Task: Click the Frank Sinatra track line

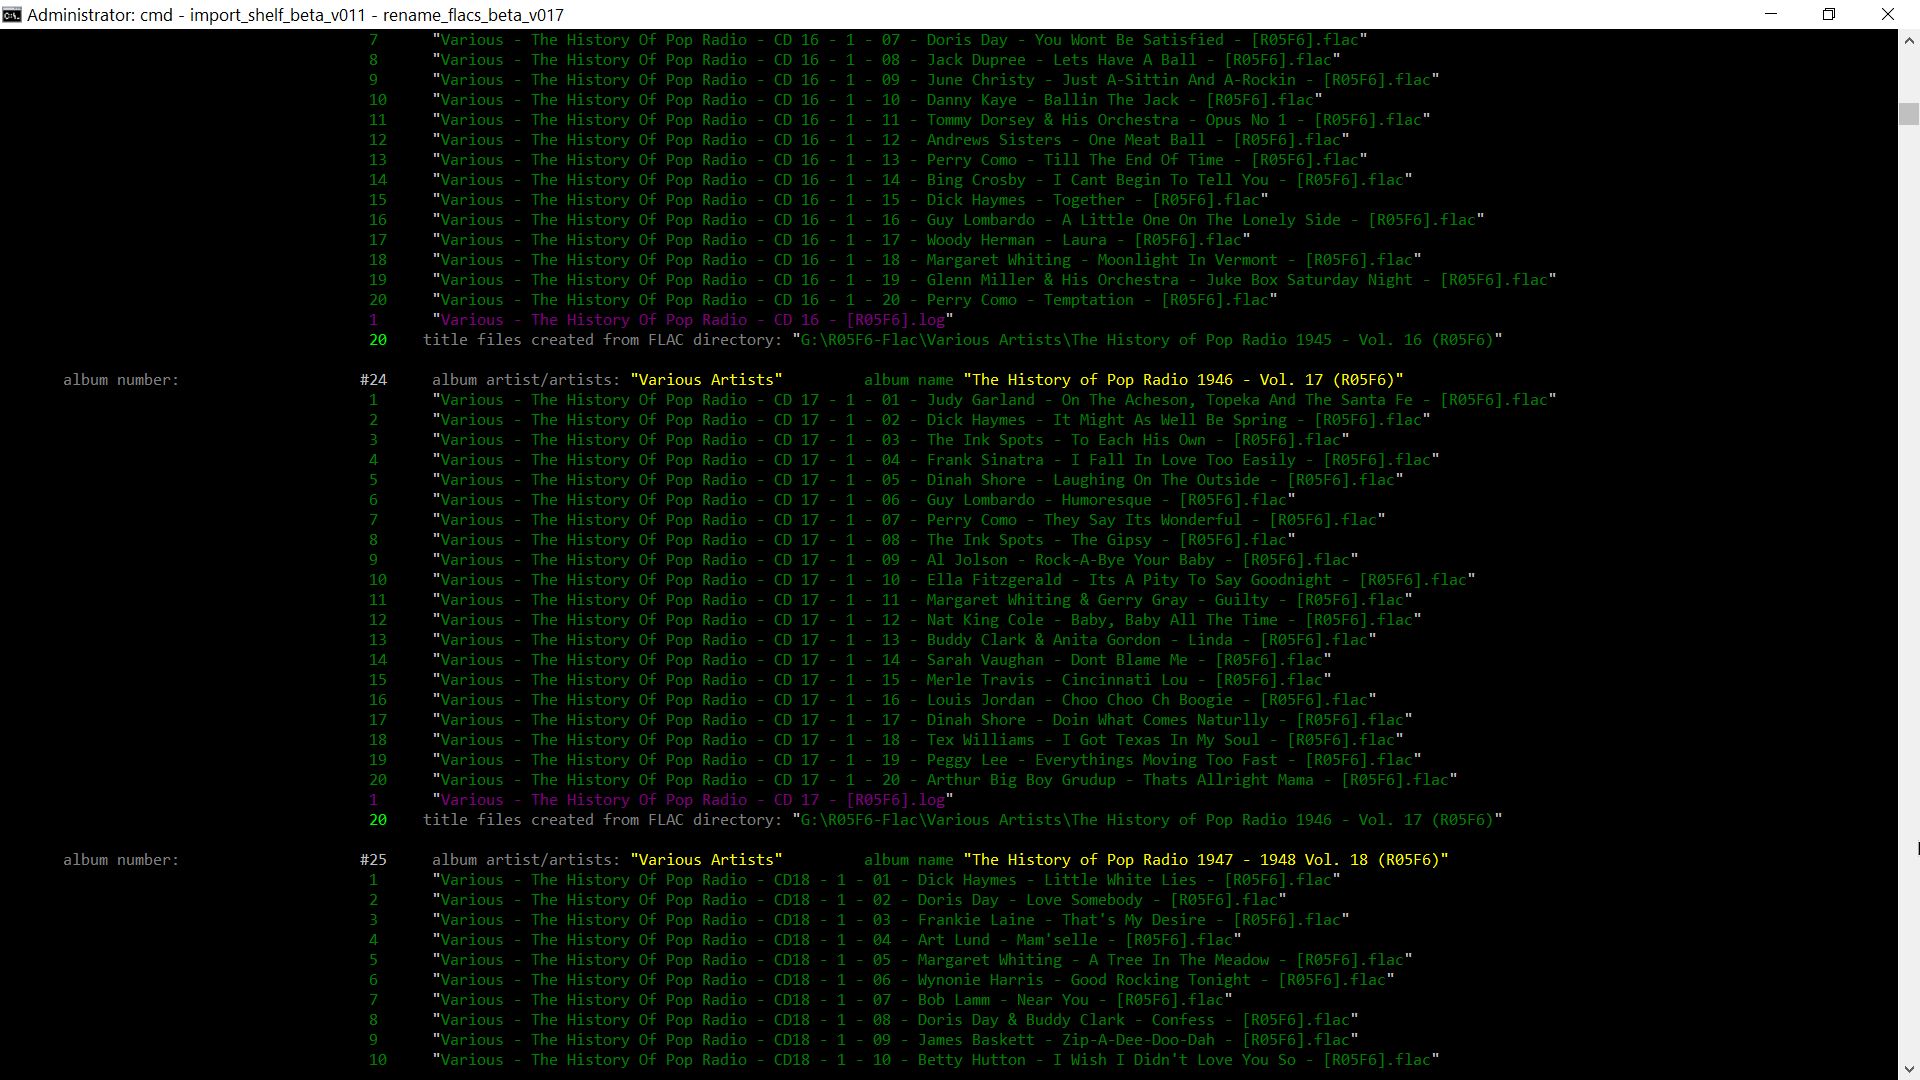Action: pyautogui.click(x=935, y=460)
